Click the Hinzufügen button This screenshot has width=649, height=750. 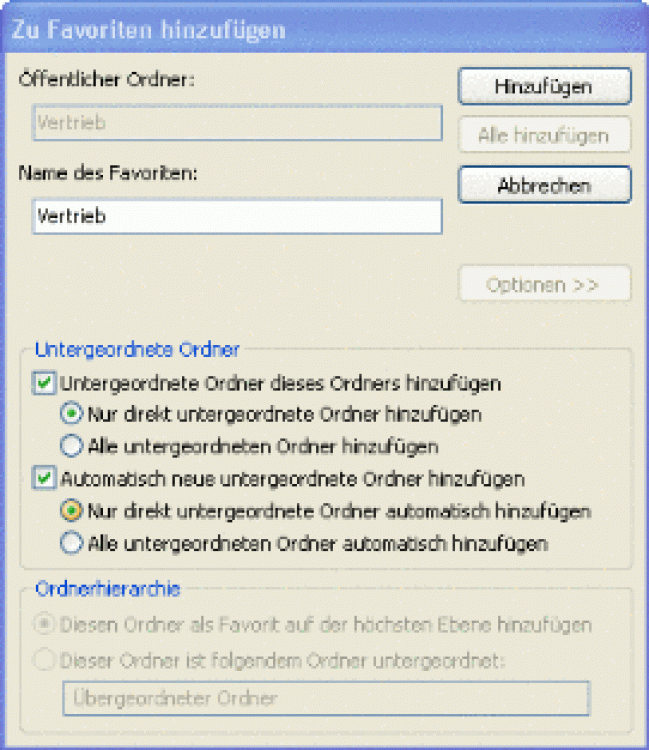pyautogui.click(x=544, y=86)
